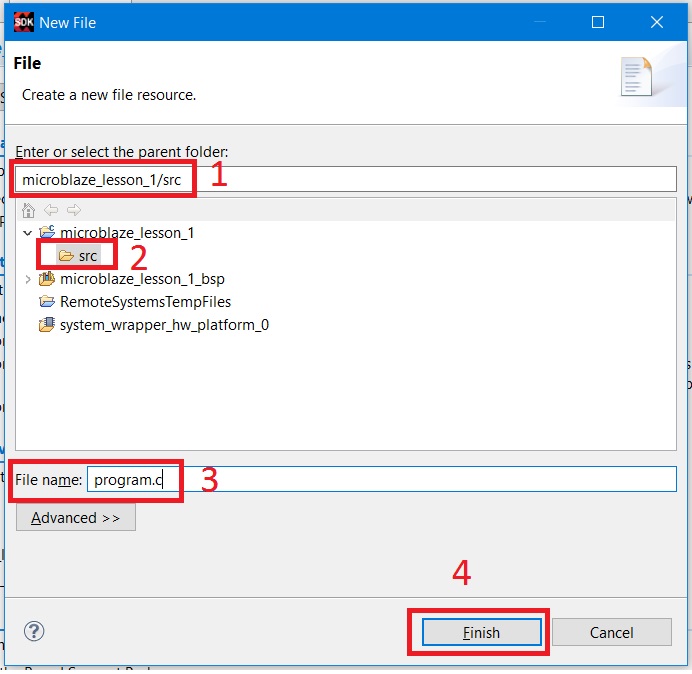Expand the Advanced >> options
This screenshot has width=692, height=674.
pyautogui.click(x=75, y=518)
